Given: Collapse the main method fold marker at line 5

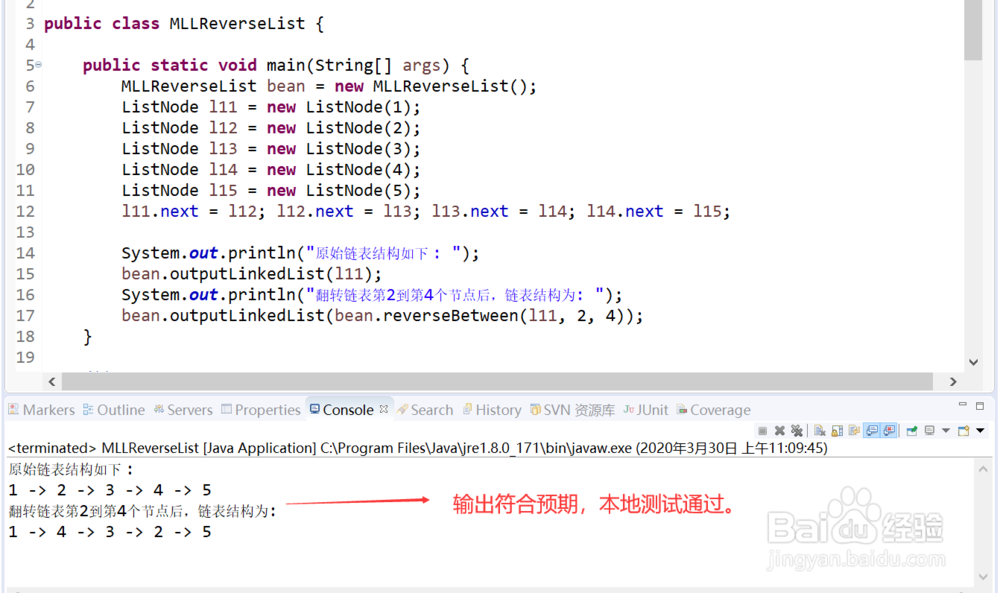Looking at the screenshot, I should [x=38, y=64].
